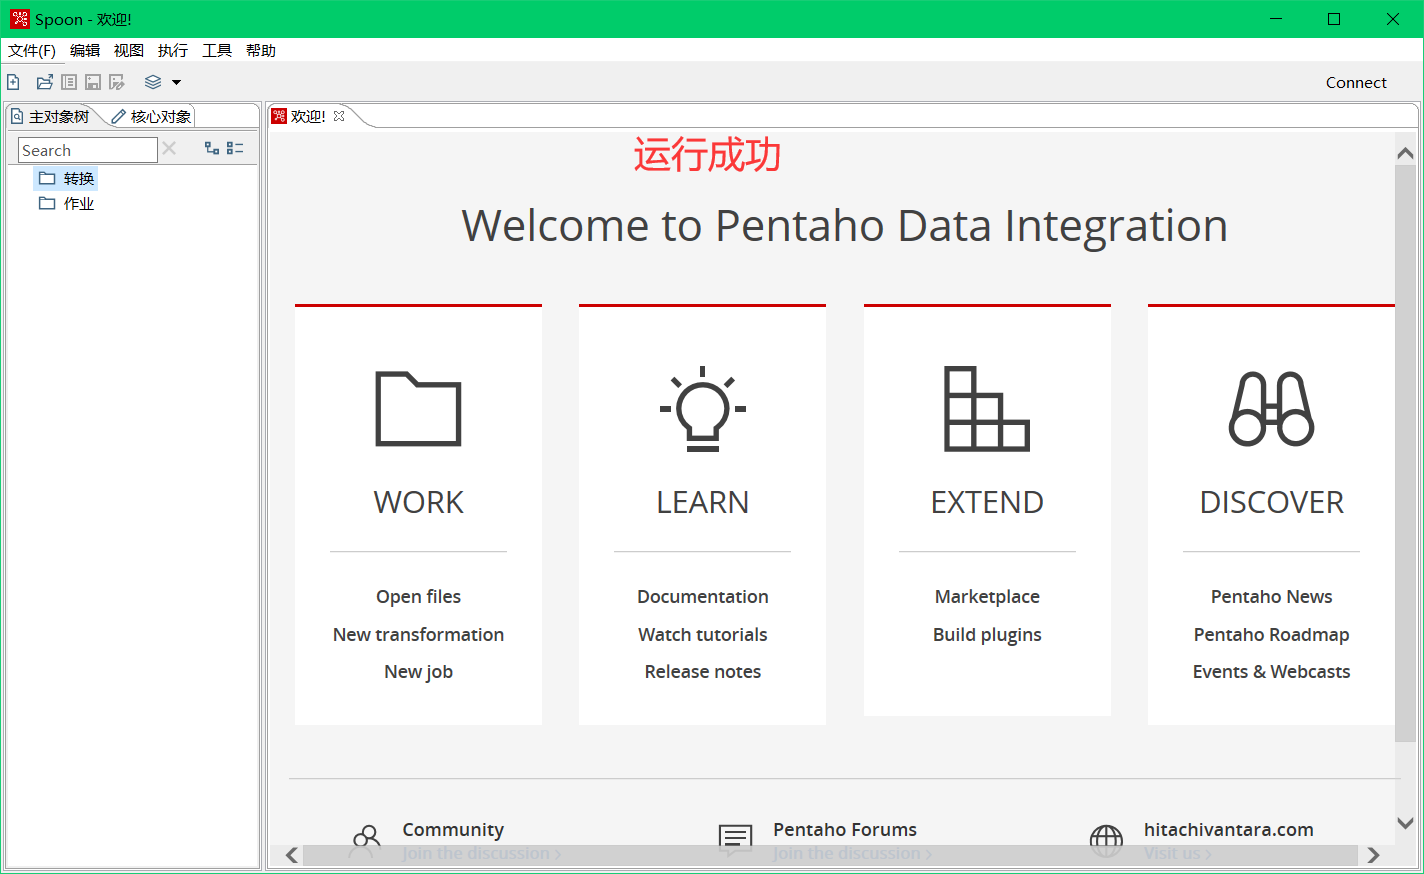Click the horizontal scrollbar thumb
The height and width of the screenshot is (874, 1424).
point(830,855)
